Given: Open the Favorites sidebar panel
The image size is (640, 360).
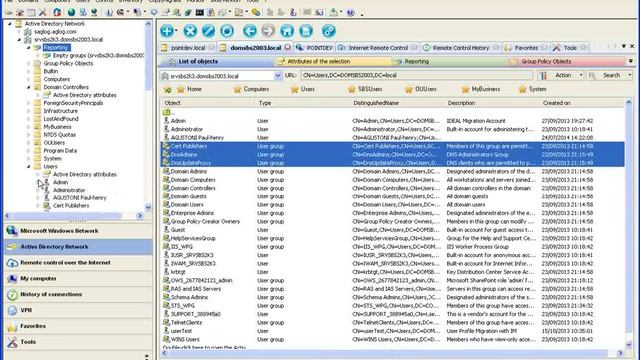Looking at the screenshot, I should (78, 326).
